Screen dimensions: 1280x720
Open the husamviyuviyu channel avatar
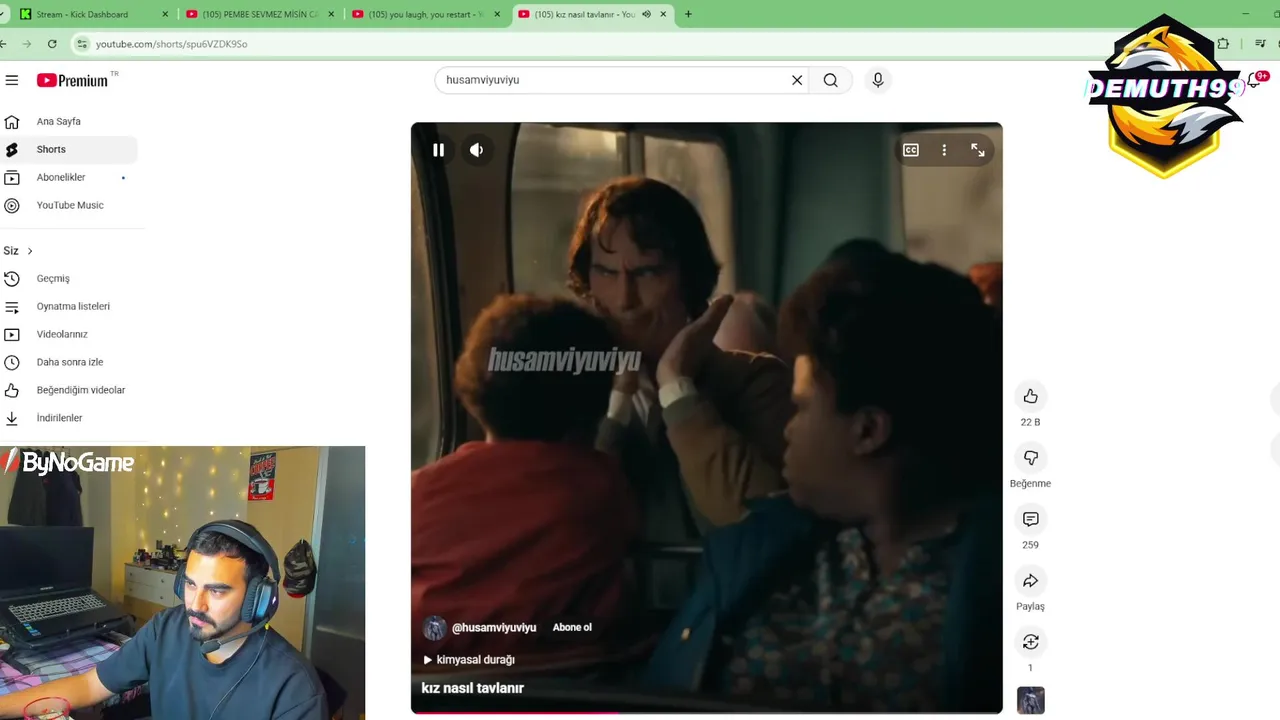coord(434,628)
